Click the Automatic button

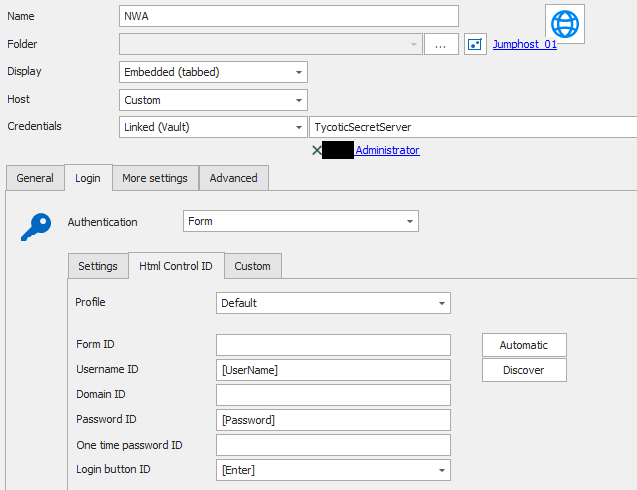(x=524, y=345)
